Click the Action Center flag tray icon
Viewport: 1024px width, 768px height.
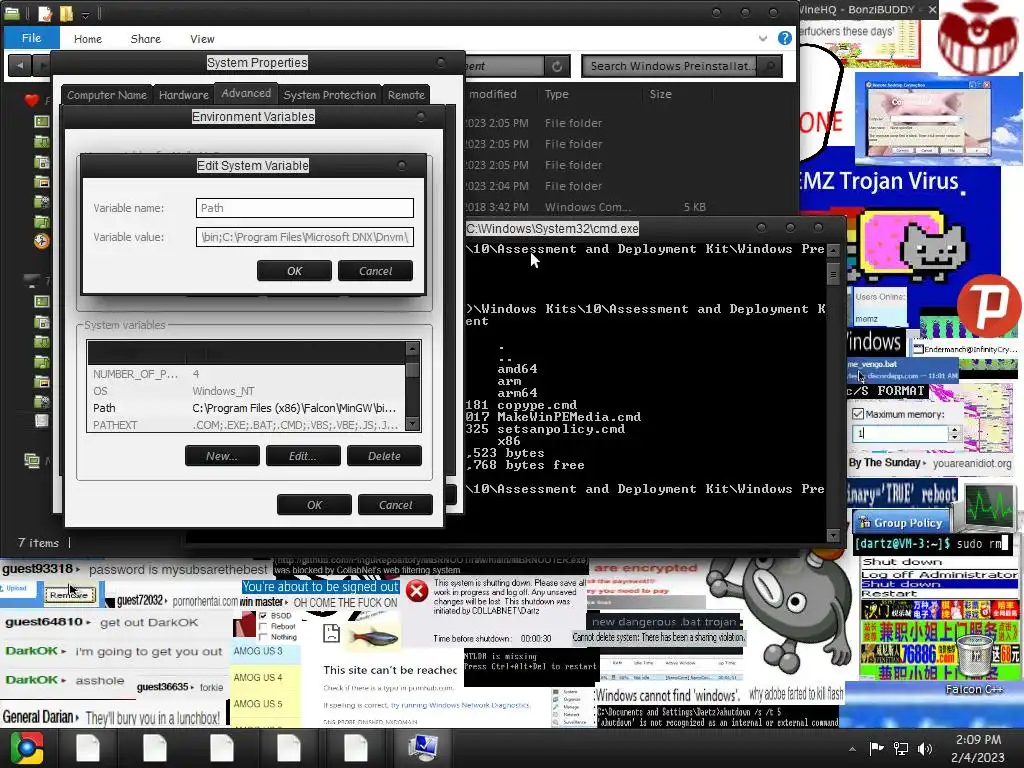(x=876, y=748)
